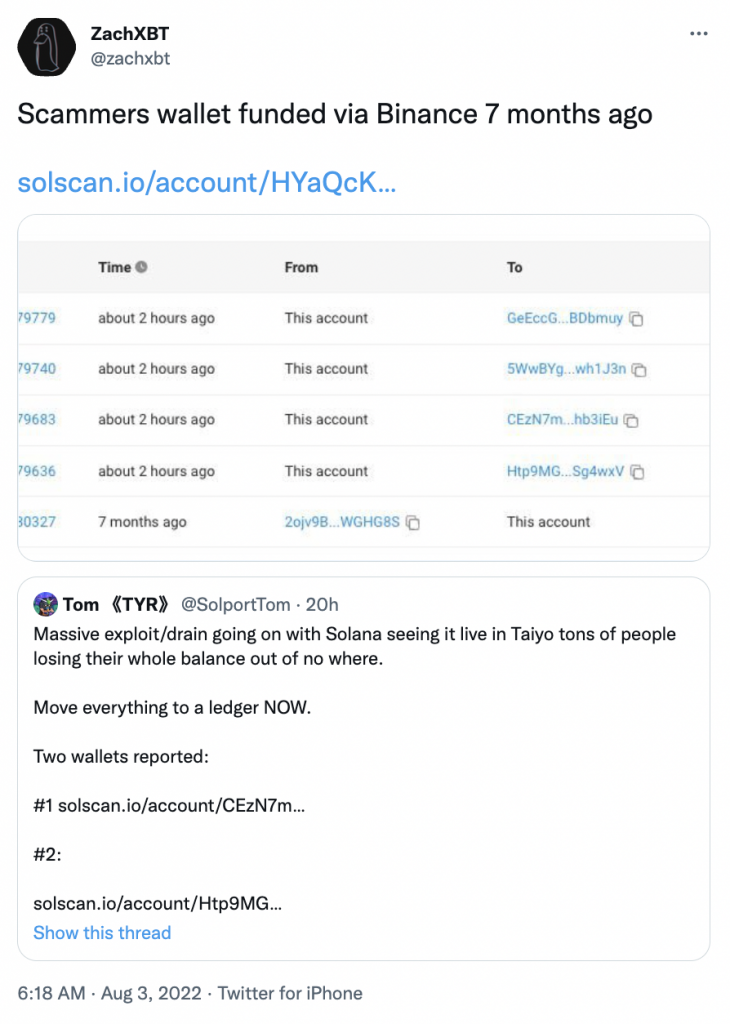Image resolution: width=730 pixels, height=1024 pixels.
Task: Click the 6:18 AM Aug 3, 2022 timestamp
Action: click(x=110, y=993)
